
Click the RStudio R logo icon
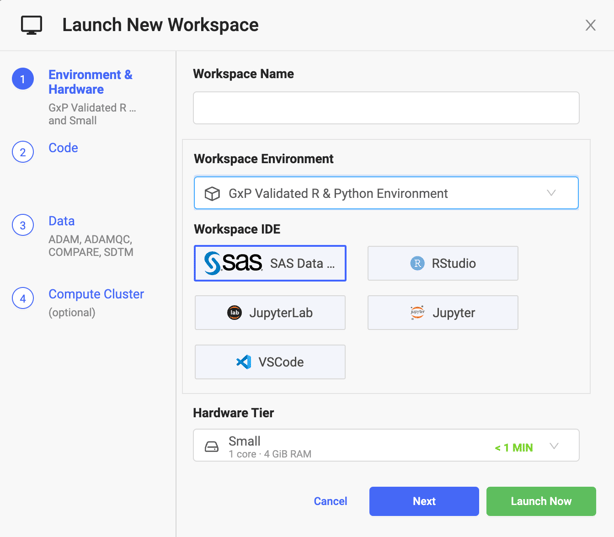[417, 263]
